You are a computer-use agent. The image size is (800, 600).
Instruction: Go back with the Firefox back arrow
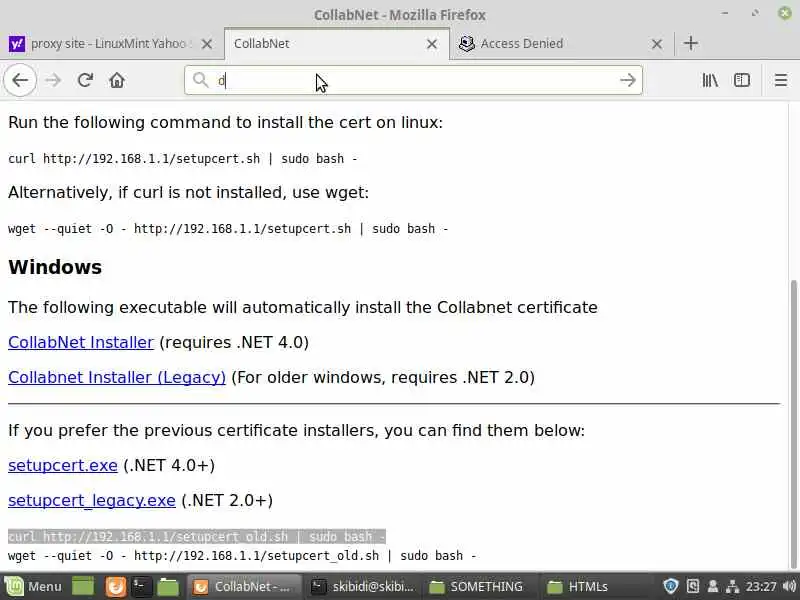(x=20, y=80)
